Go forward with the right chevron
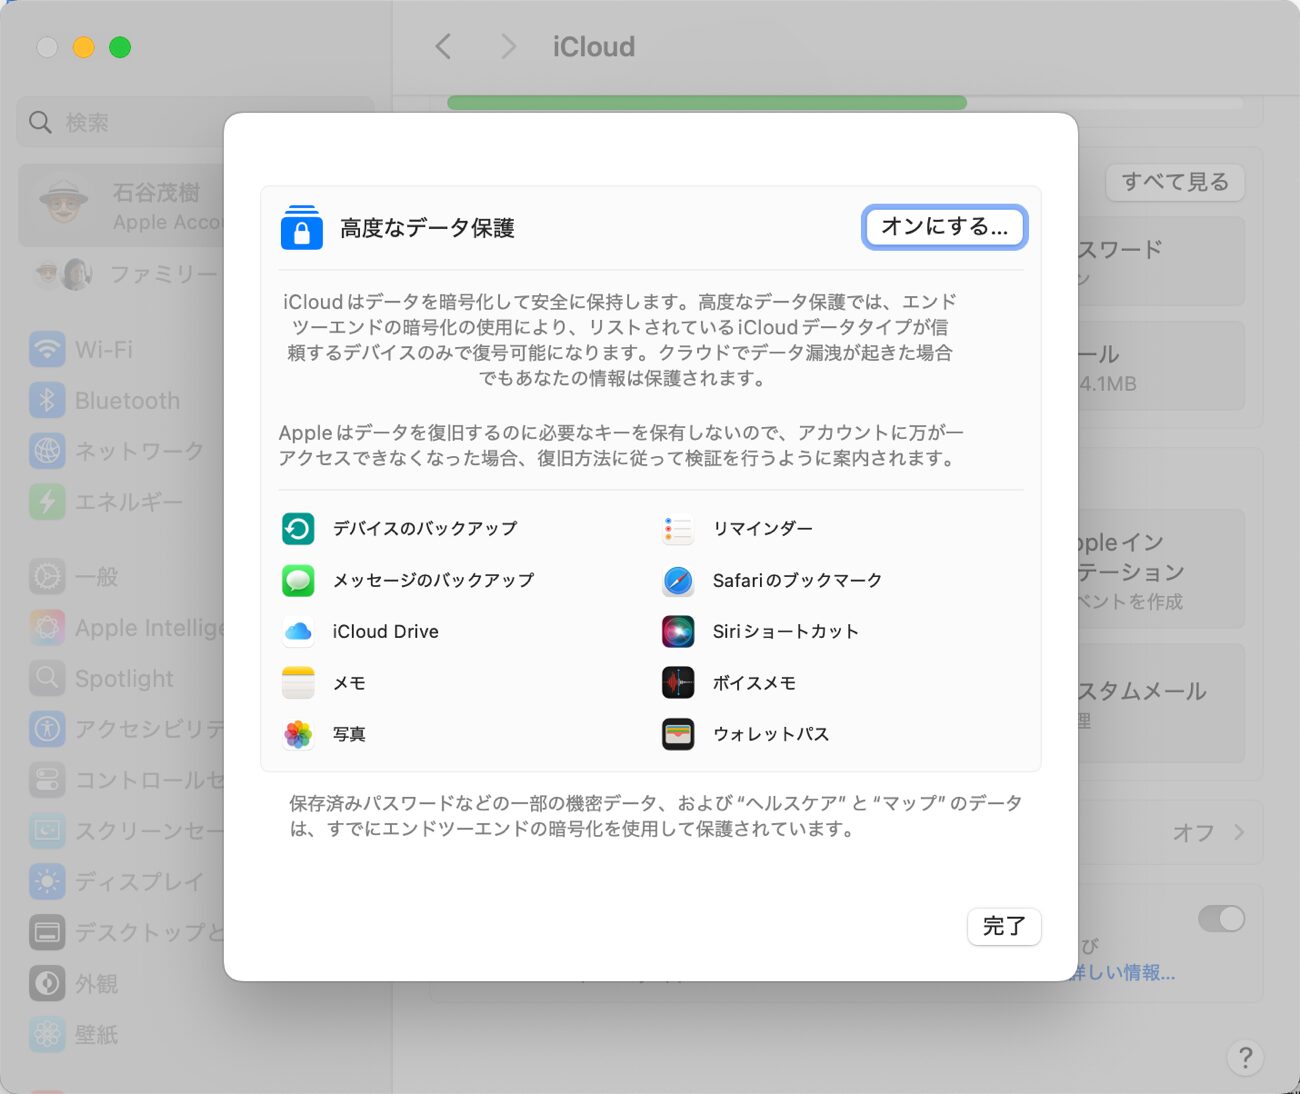The height and width of the screenshot is (1094, 1300). (x=508, y=47)
